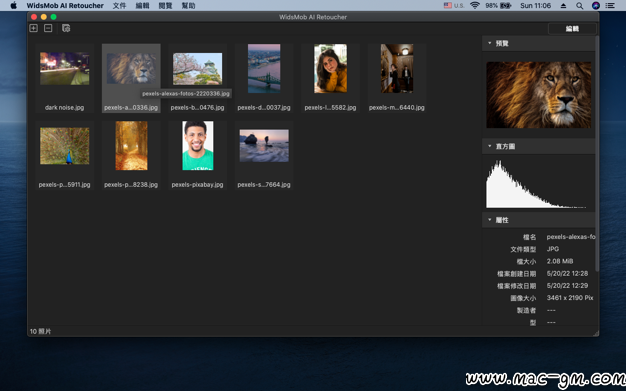Collapse the 預覽 panel section
626x391 pixels.
(489, 43)
